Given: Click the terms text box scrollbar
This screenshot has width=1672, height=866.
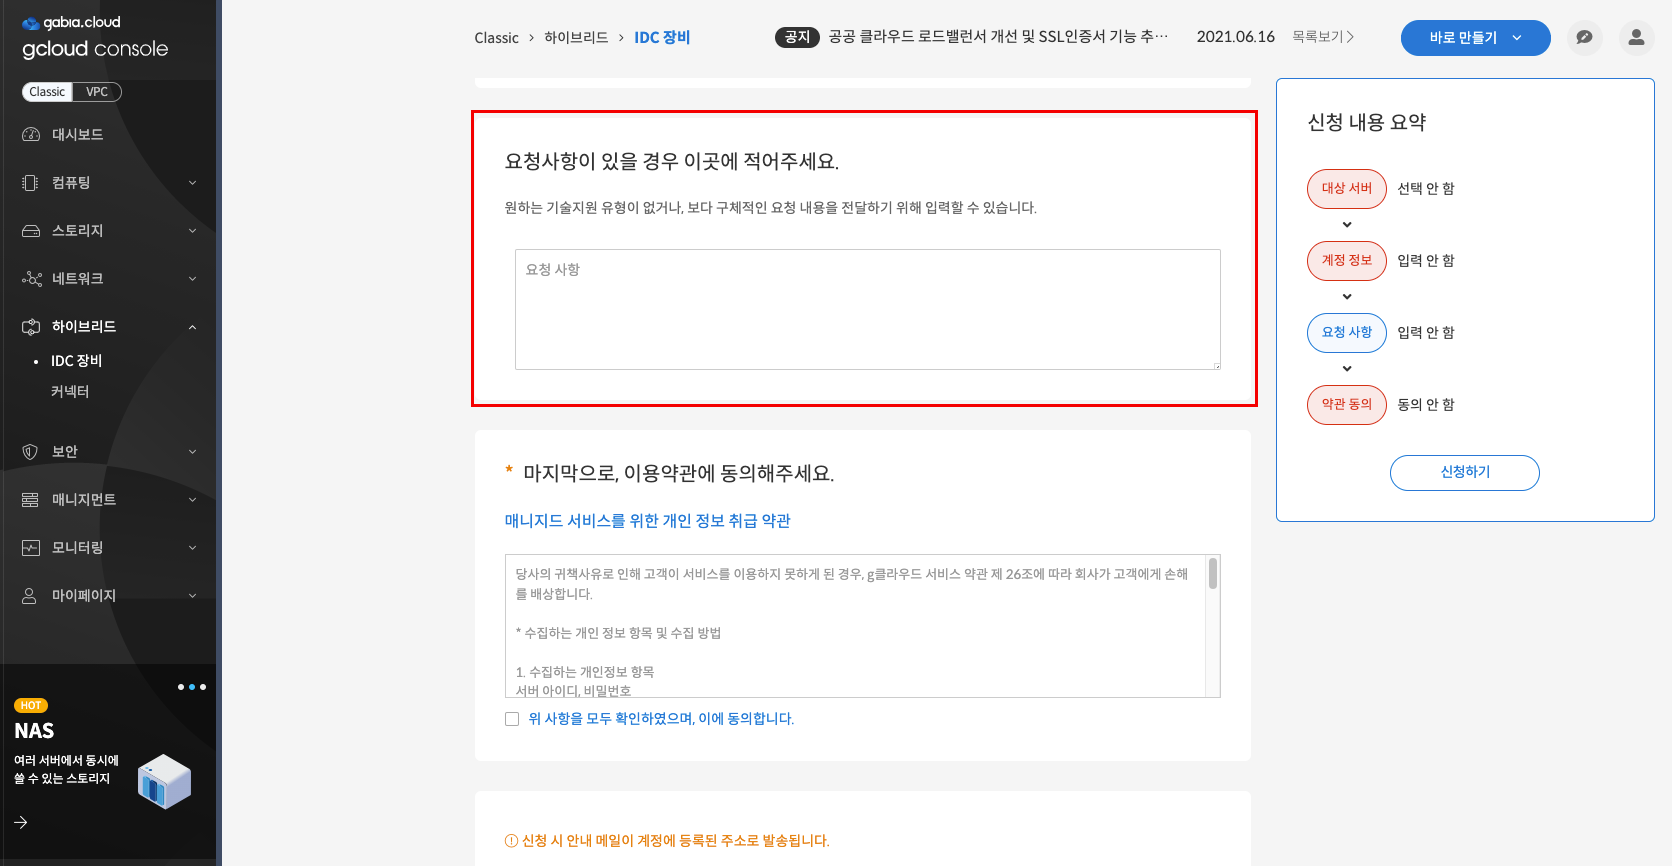Looking at the screenshot, I should 1212,574.
